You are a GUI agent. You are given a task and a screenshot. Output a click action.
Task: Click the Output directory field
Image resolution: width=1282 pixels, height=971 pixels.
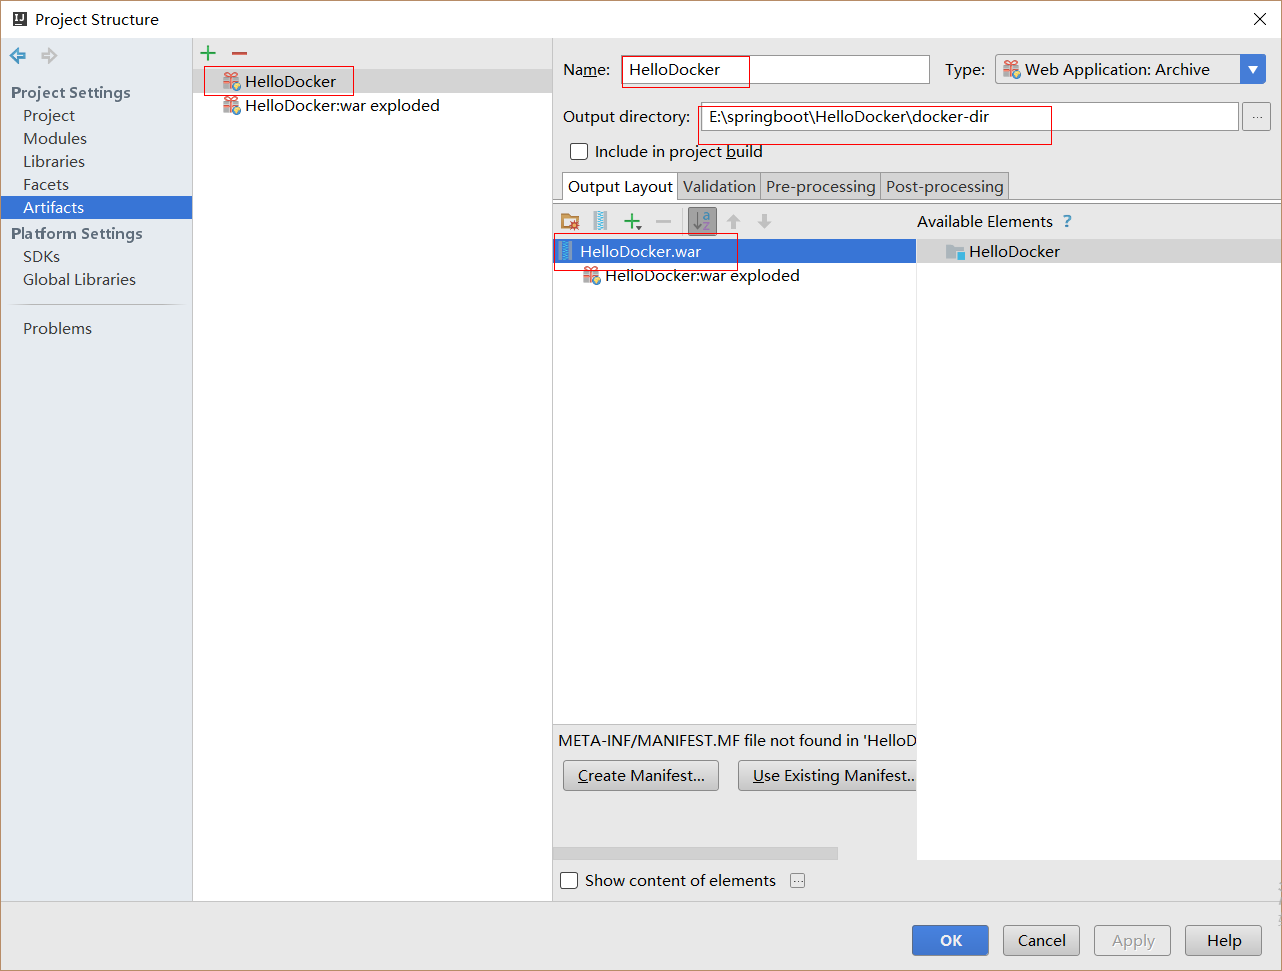point(969,116)
